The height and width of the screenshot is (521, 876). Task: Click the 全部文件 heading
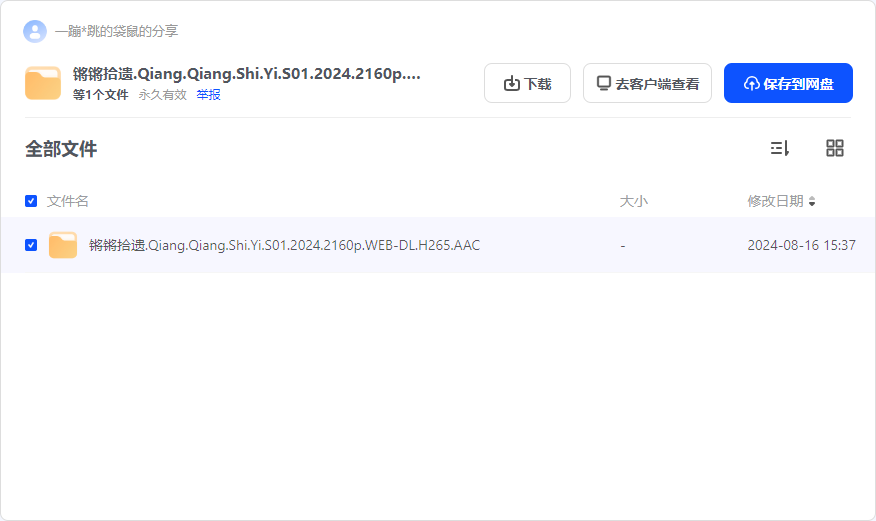[x=61, y=149]
